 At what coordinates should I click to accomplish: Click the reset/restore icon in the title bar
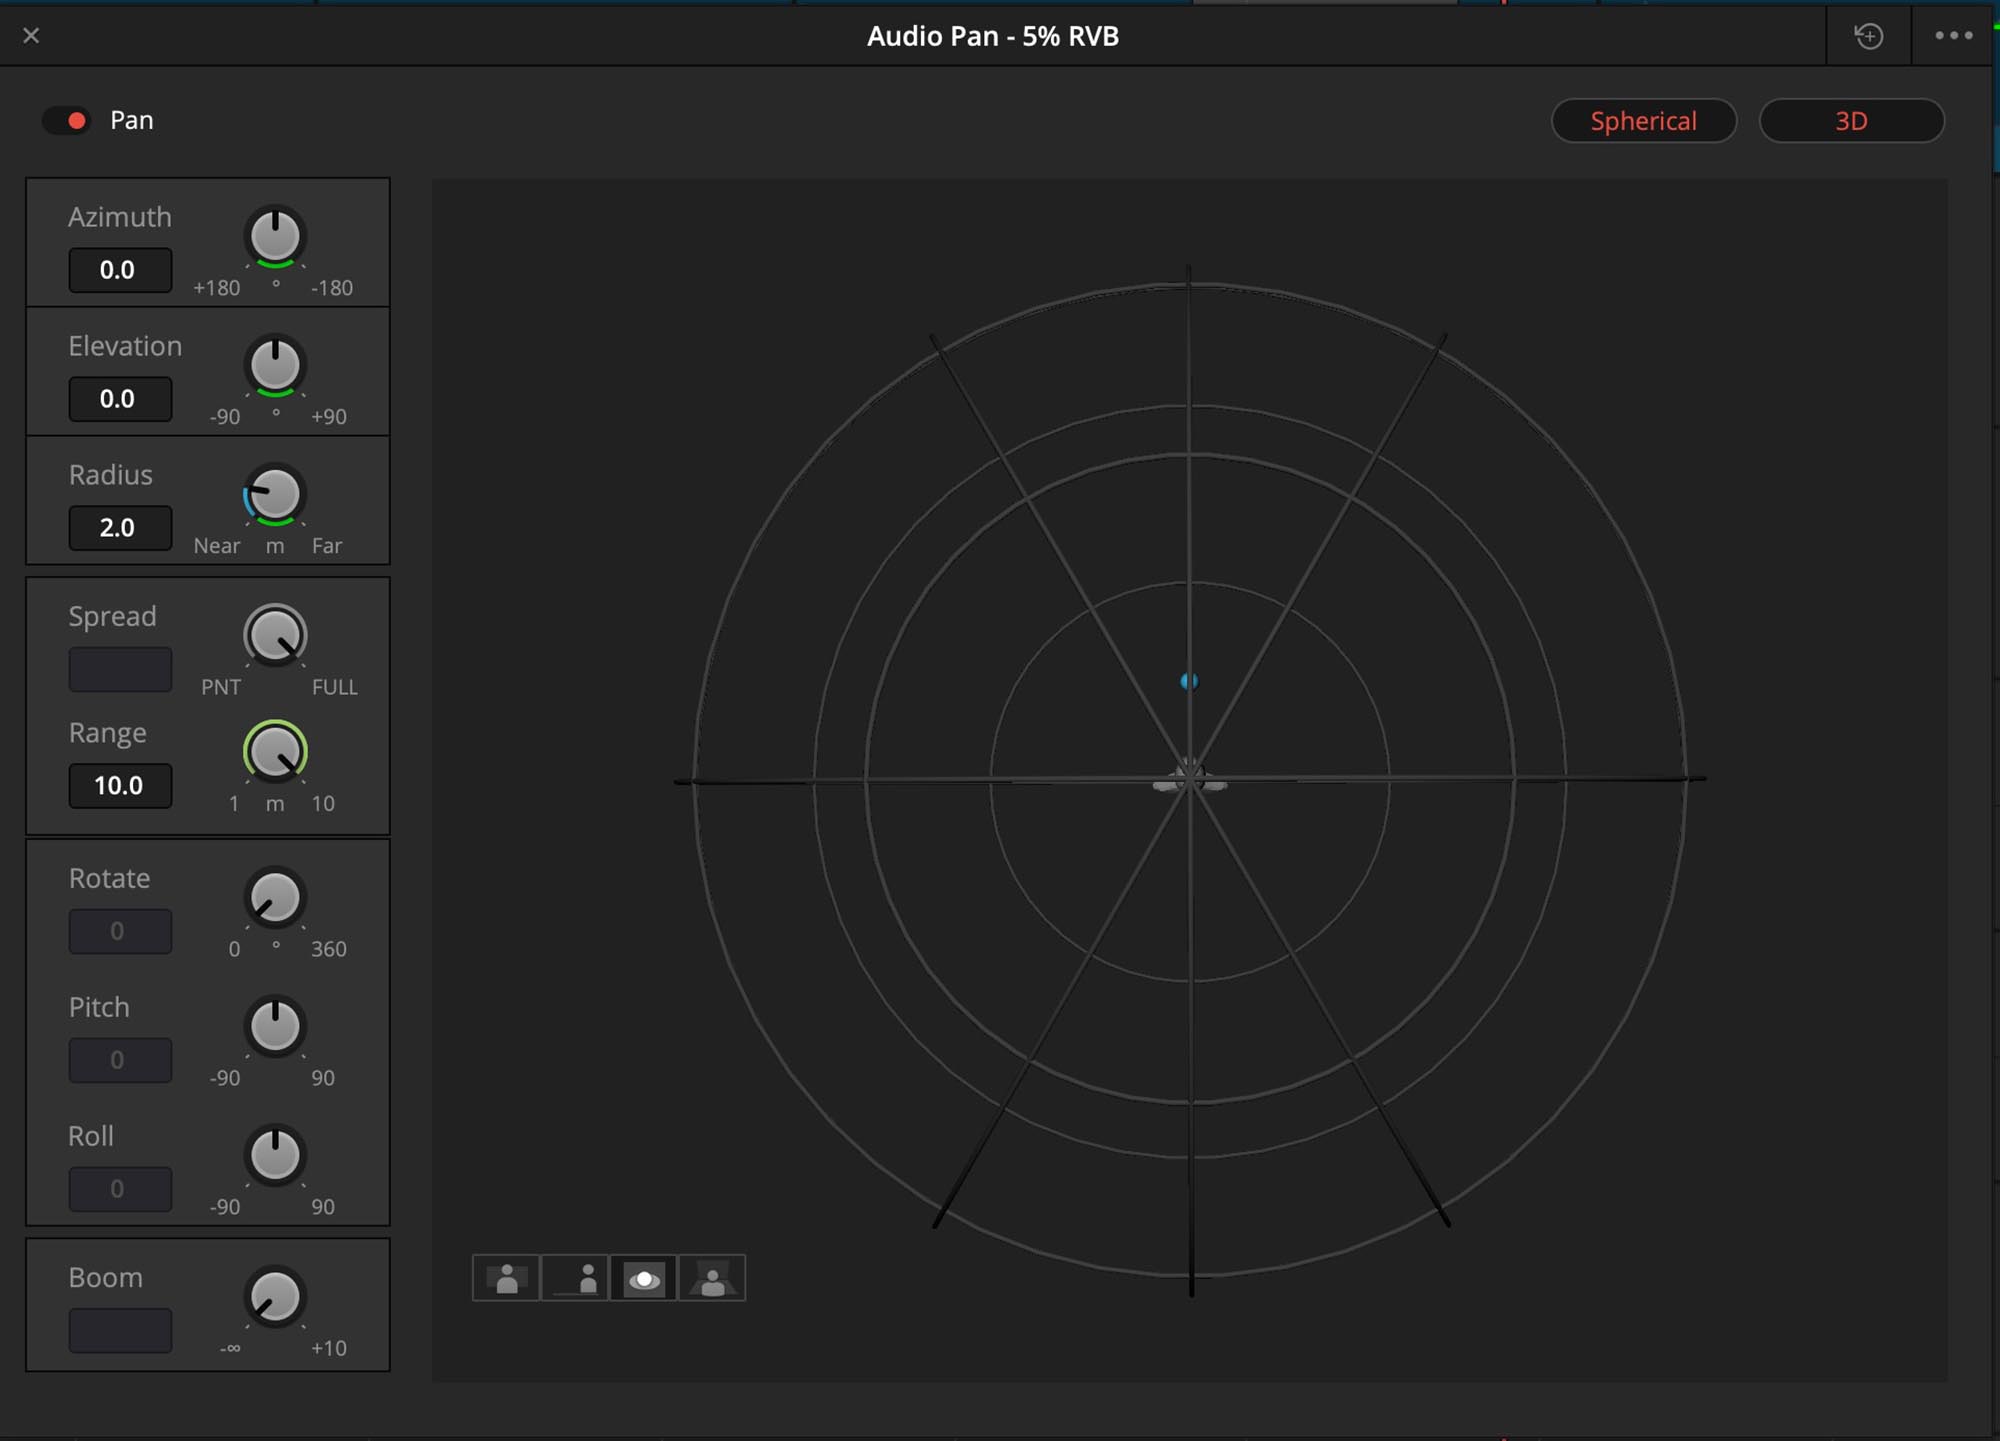click(1868, 36)
